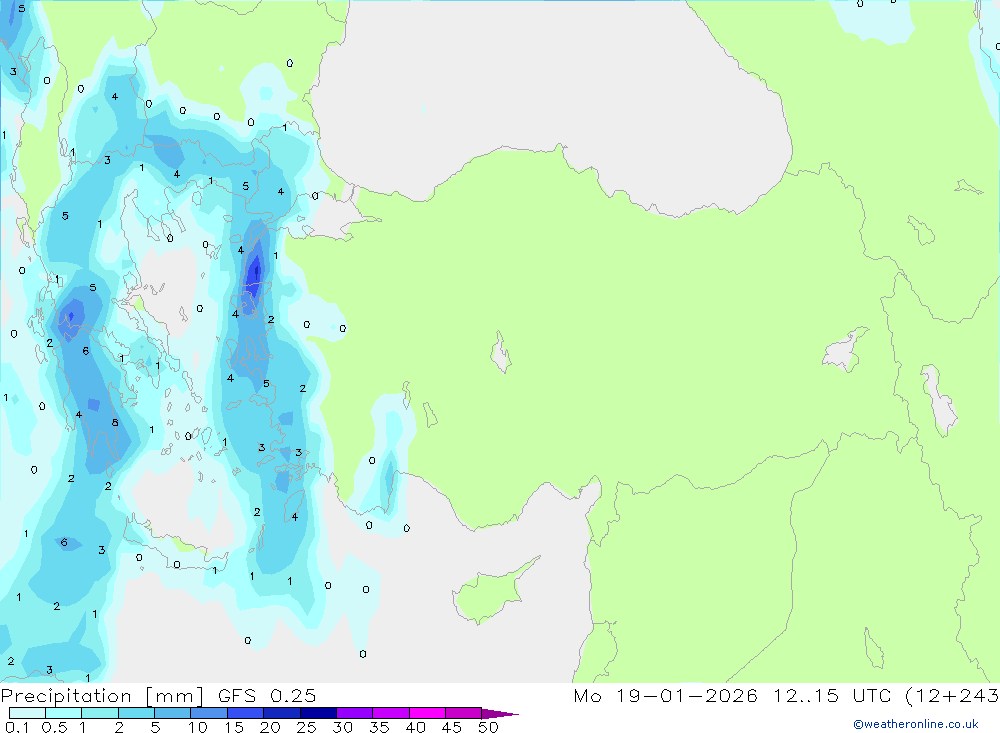
Task: Click the 'Precipitation [mm]' title text
Action: 102,696
